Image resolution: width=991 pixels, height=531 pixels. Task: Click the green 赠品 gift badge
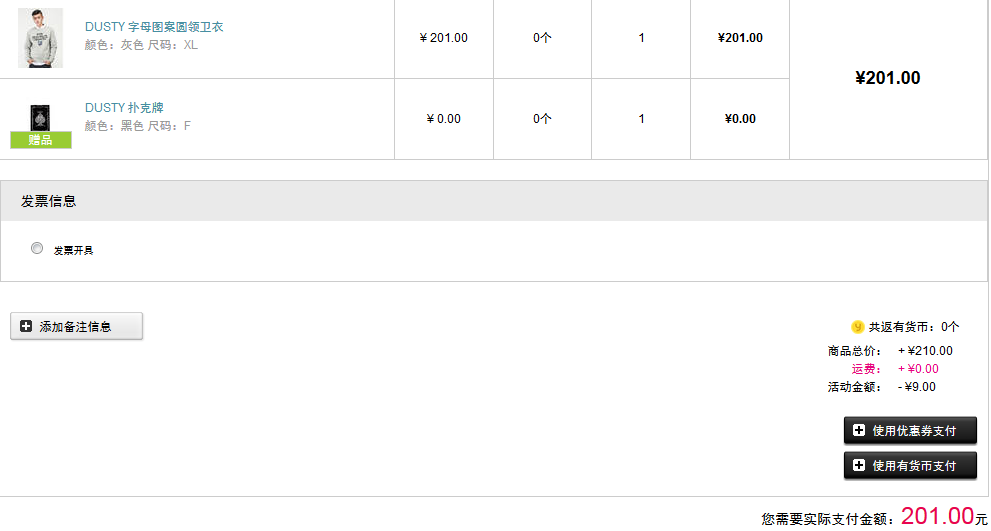click(41, 140)
